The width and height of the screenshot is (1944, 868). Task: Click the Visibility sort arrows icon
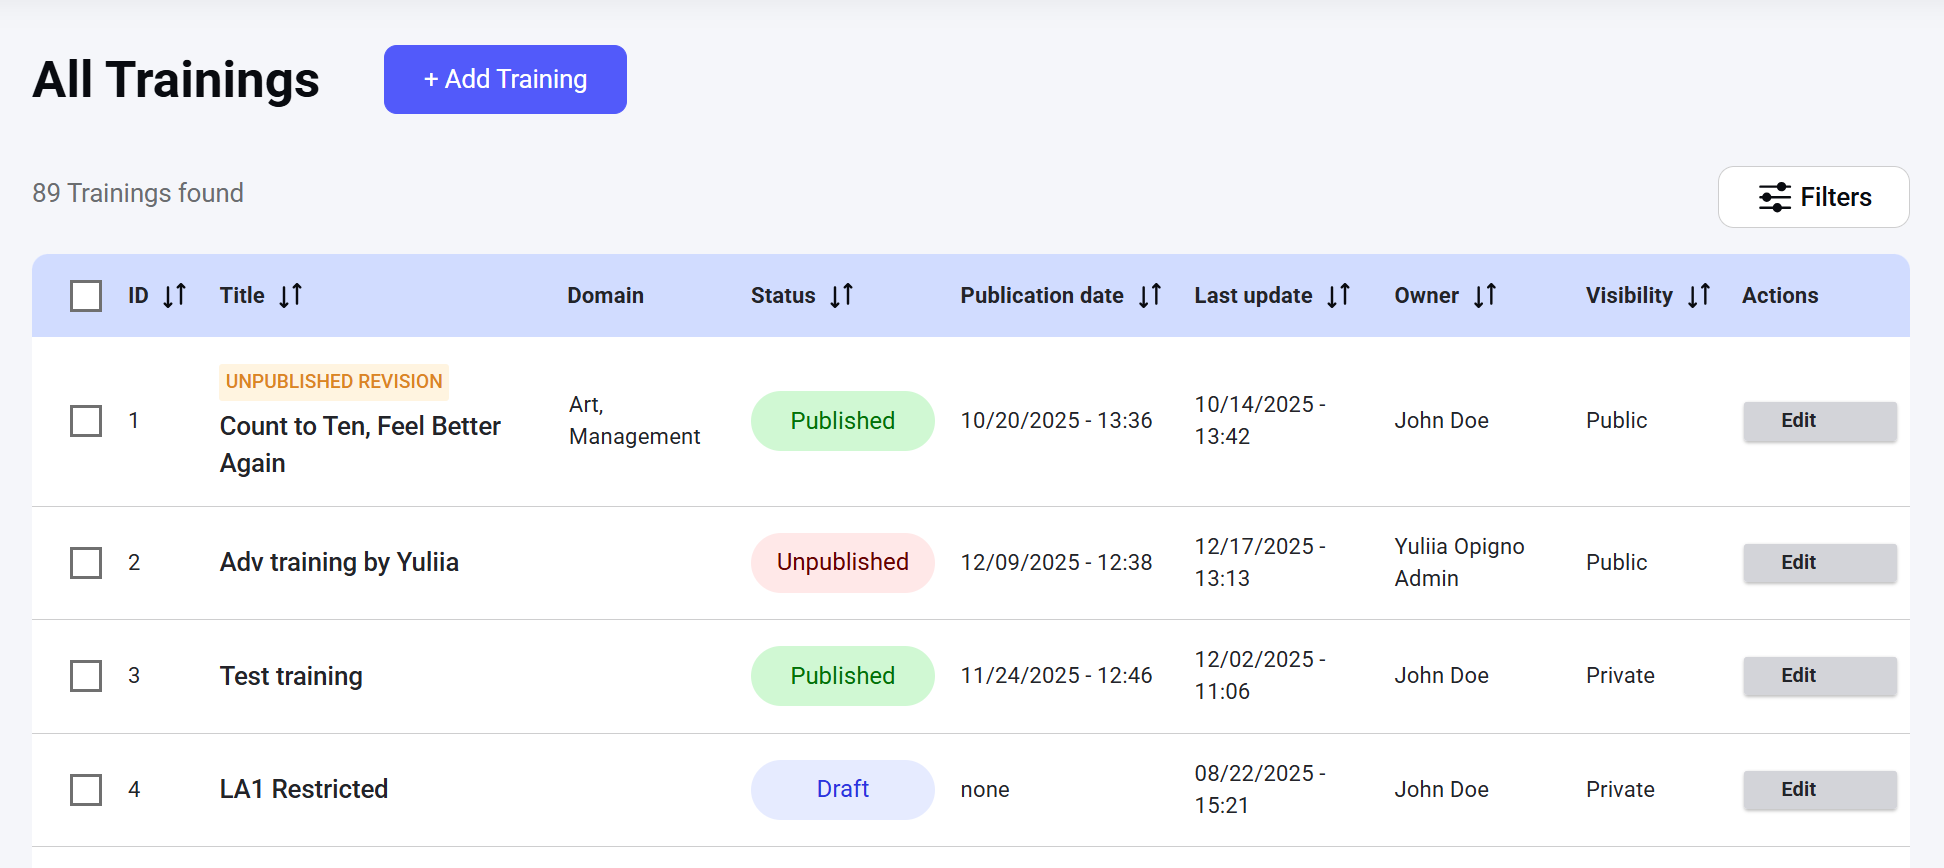coord(1699,295)
